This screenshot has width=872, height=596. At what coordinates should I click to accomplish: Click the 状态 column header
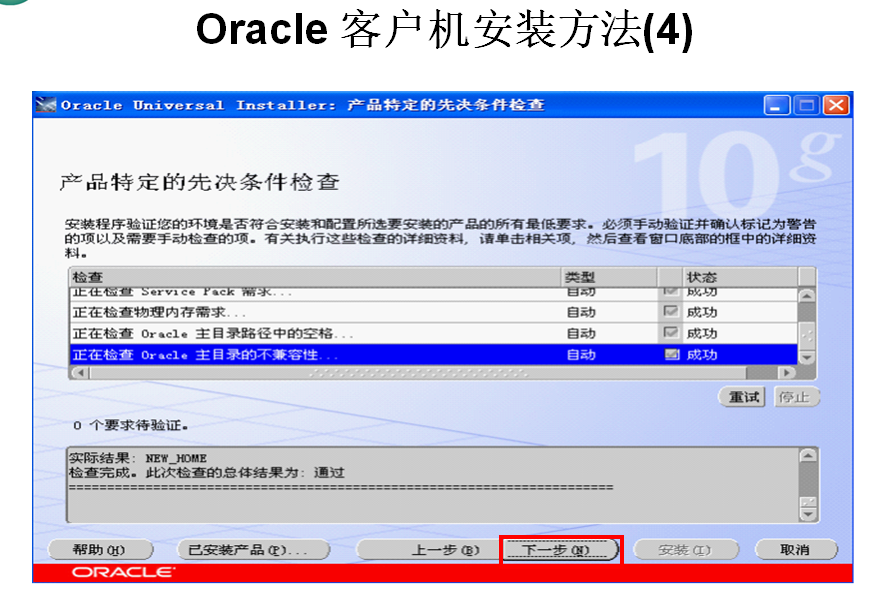(740, 277)
